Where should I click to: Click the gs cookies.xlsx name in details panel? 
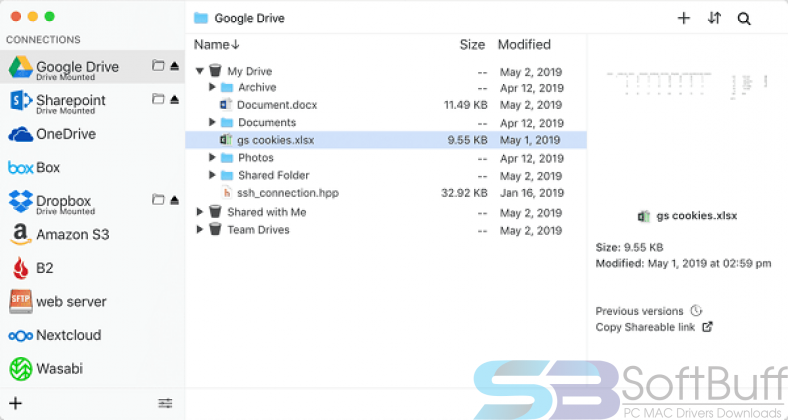point(697,216)
